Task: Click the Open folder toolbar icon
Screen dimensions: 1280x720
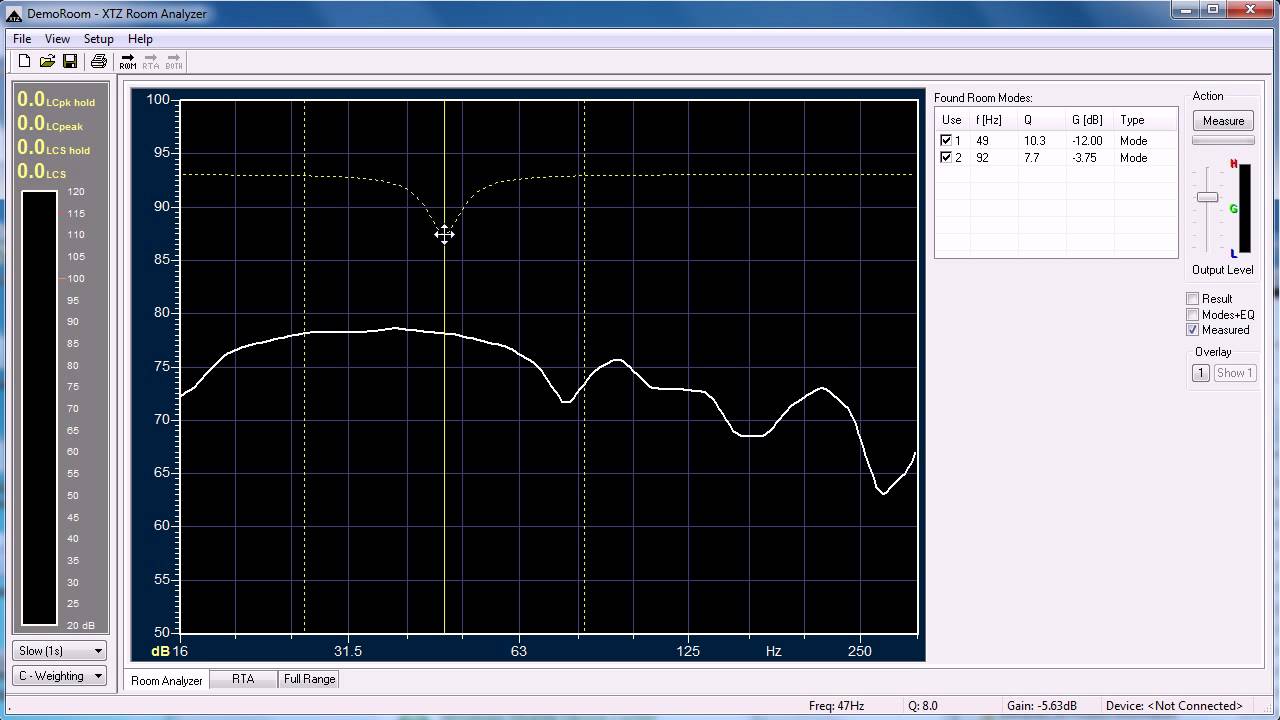Action: point(47,61)
